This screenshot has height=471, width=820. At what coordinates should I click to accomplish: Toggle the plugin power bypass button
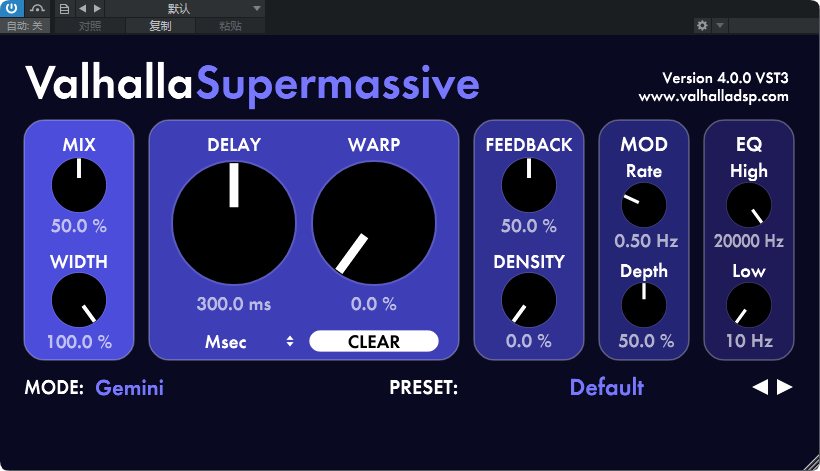click(x=12, y=8)
